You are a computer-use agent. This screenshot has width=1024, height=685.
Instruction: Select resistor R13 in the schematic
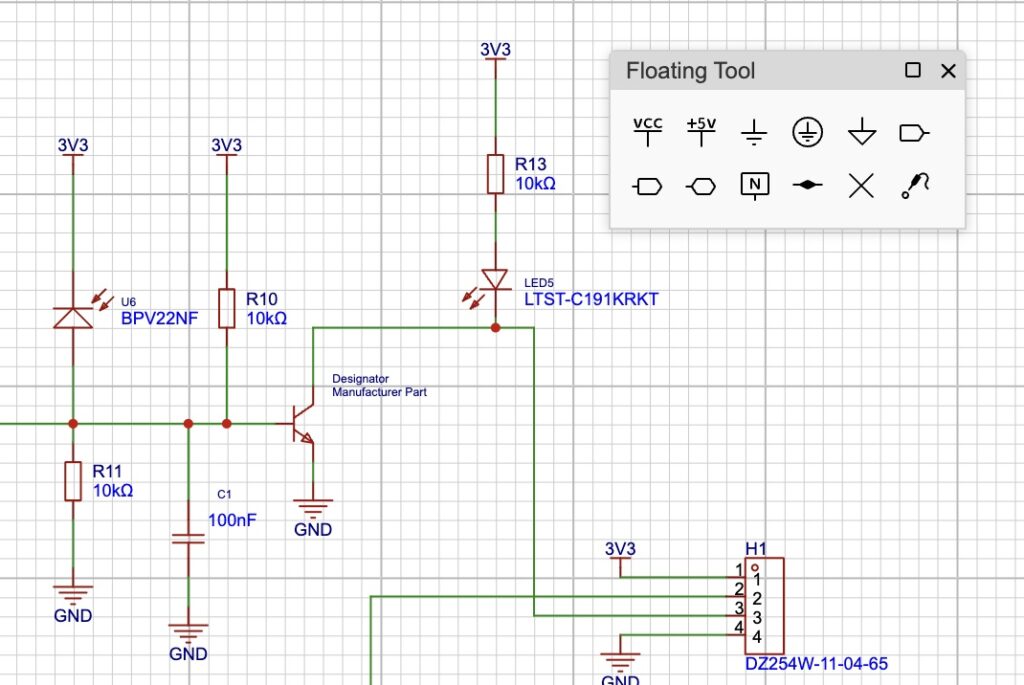495,173
